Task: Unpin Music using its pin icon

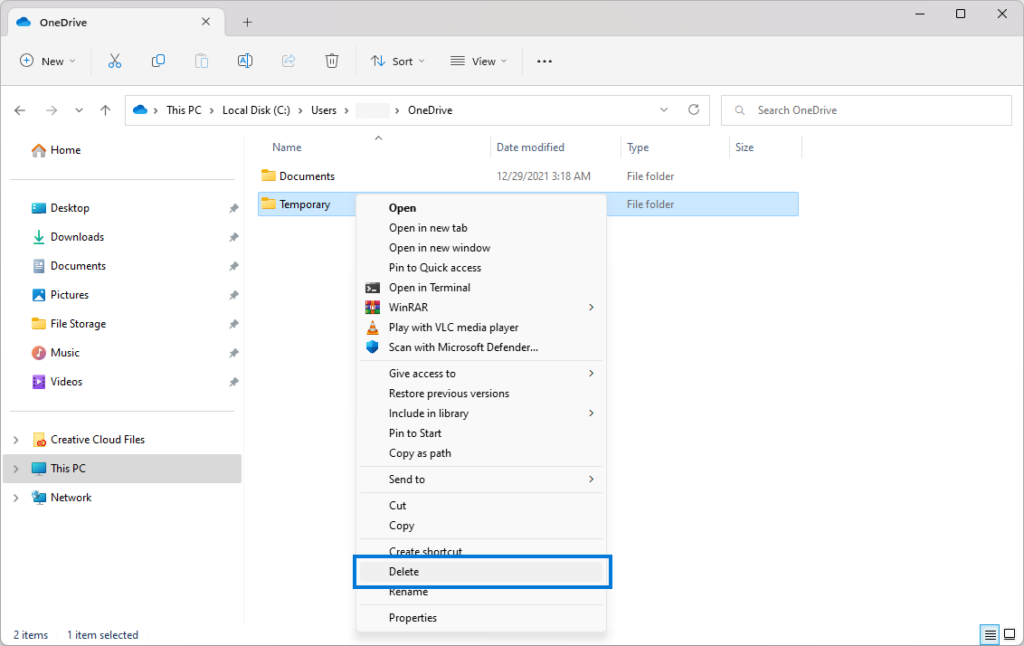Action: coord(233,353)
